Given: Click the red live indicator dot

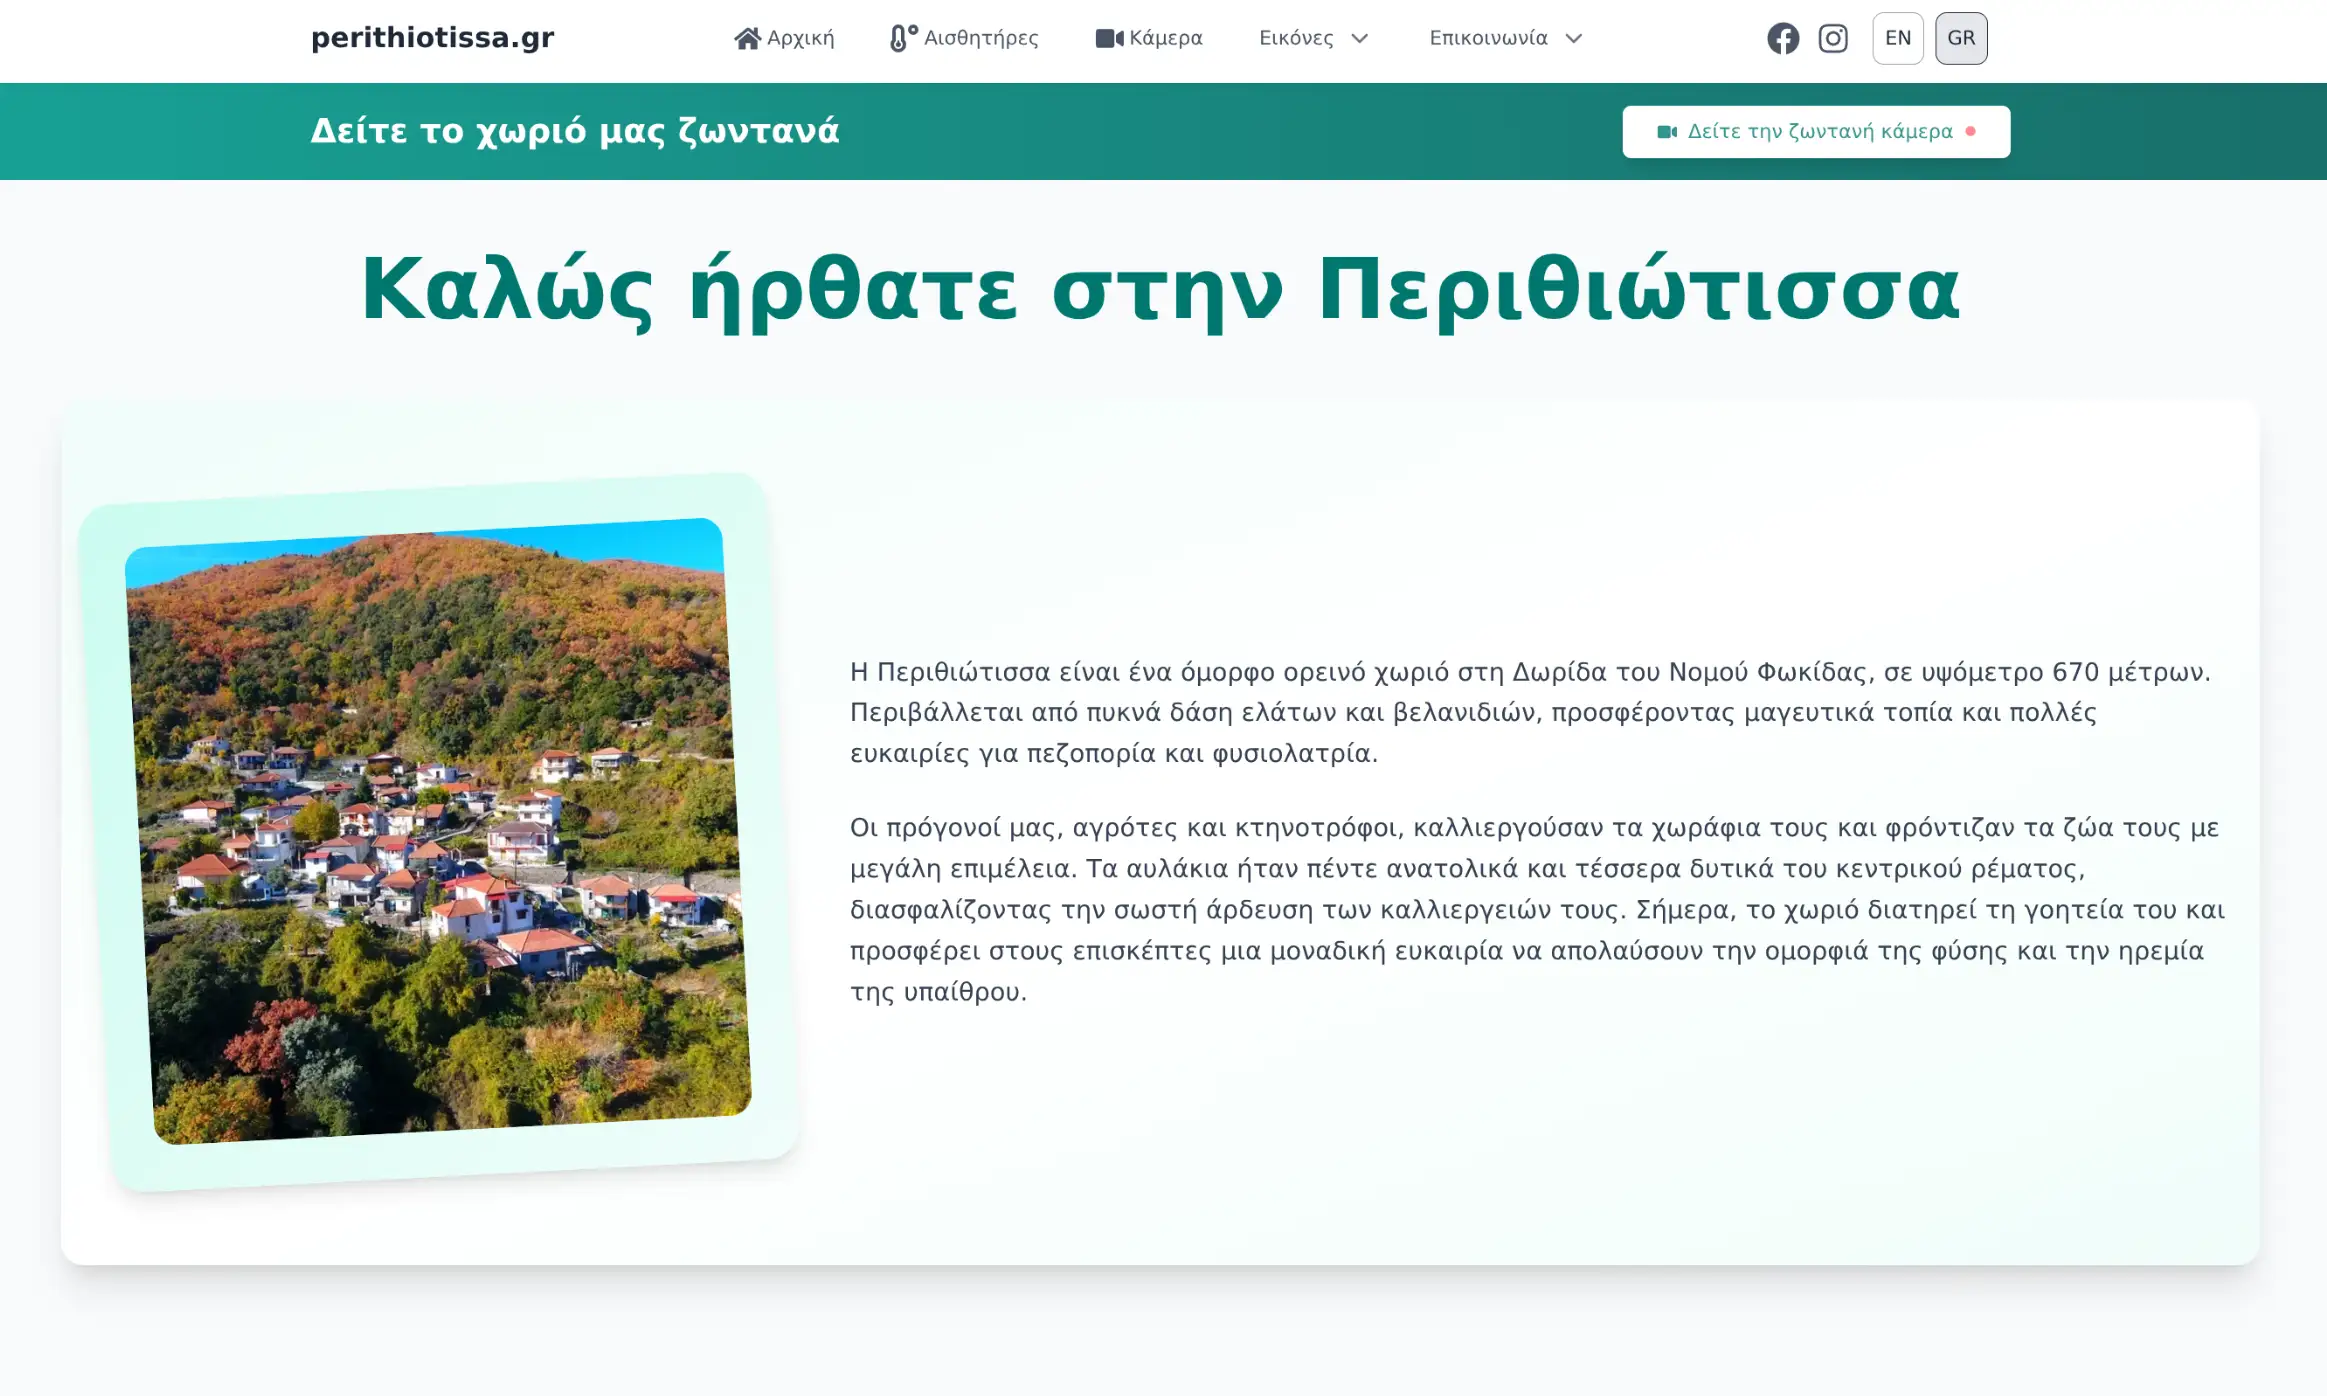Looking at the screenshot, I should pyautogui.click(x=1972, y=130).
